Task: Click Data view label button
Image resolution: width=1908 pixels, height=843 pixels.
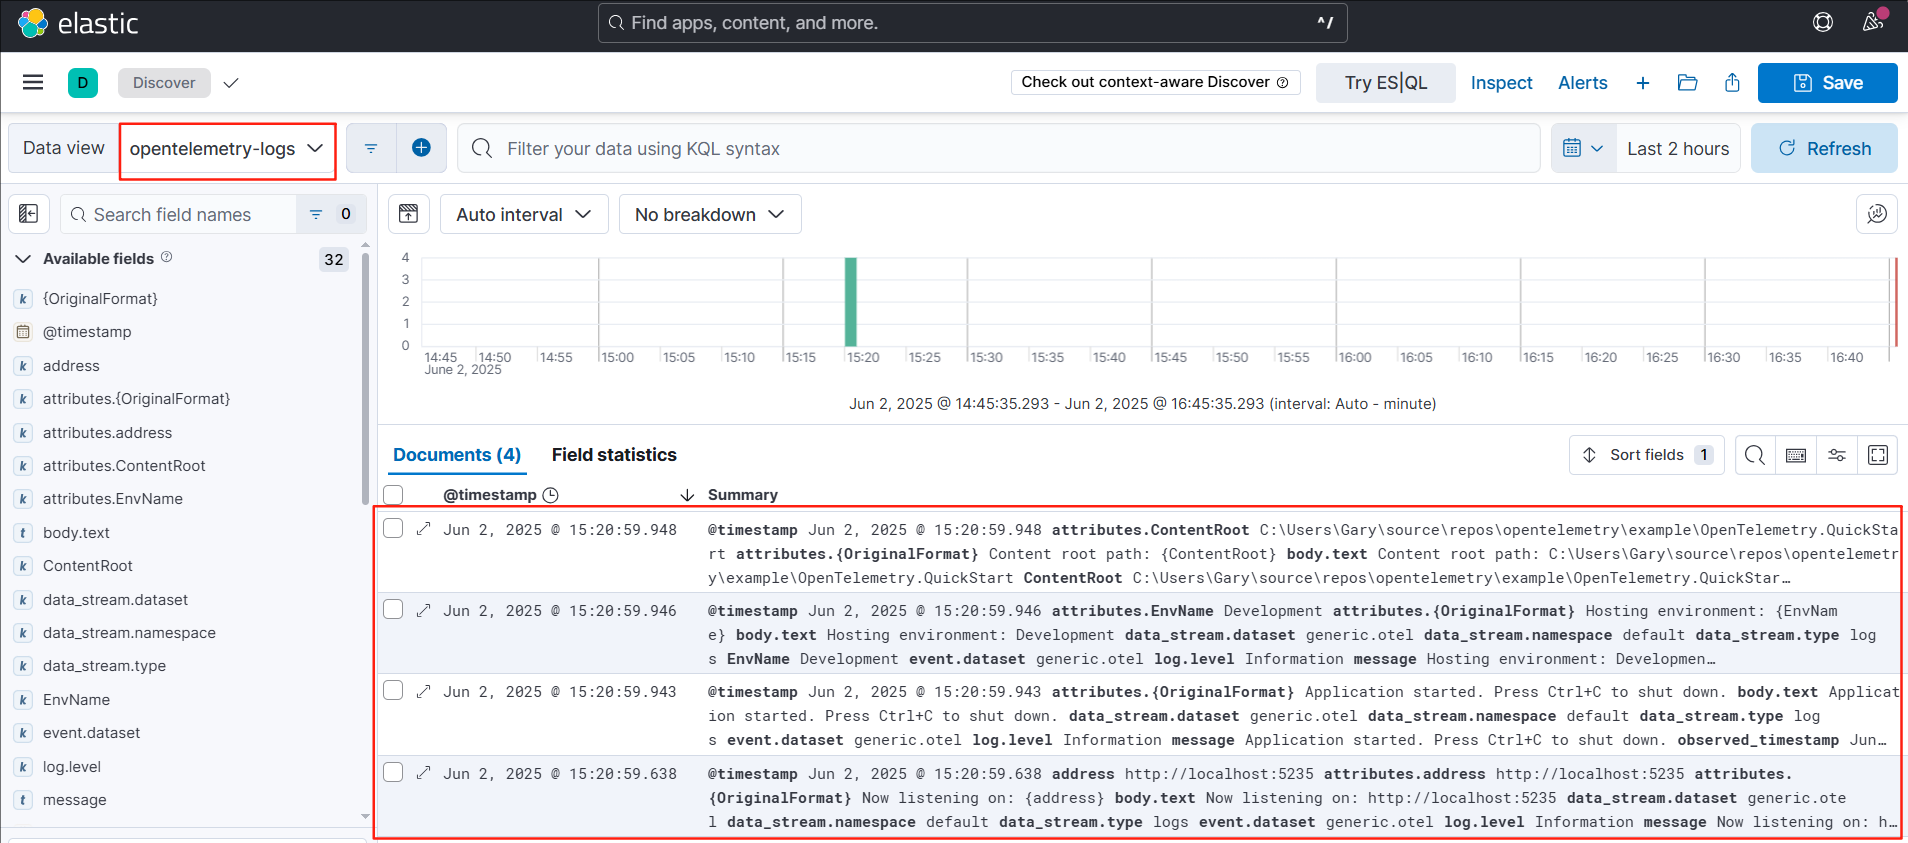Action: click(x=63, y=148)
